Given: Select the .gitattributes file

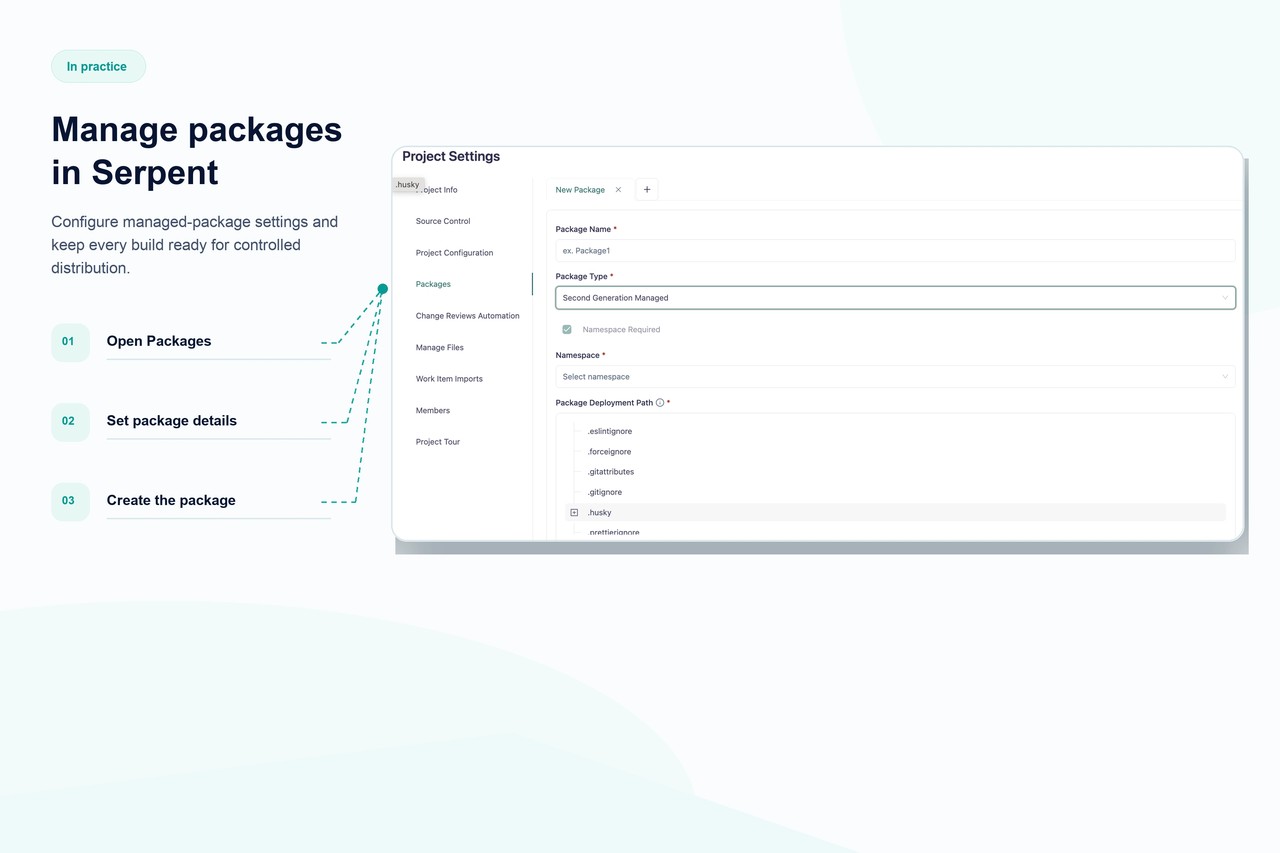Looking at the screenshot, I should [x=610, y=472].
